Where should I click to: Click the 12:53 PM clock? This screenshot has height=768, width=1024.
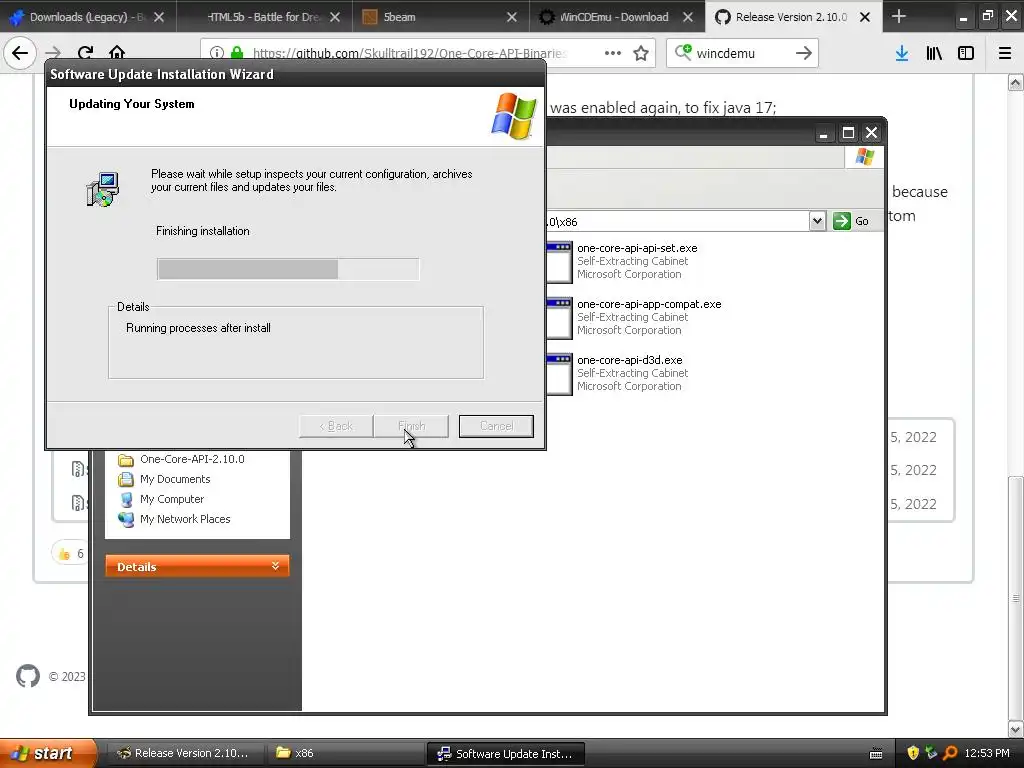coord(987,753)
